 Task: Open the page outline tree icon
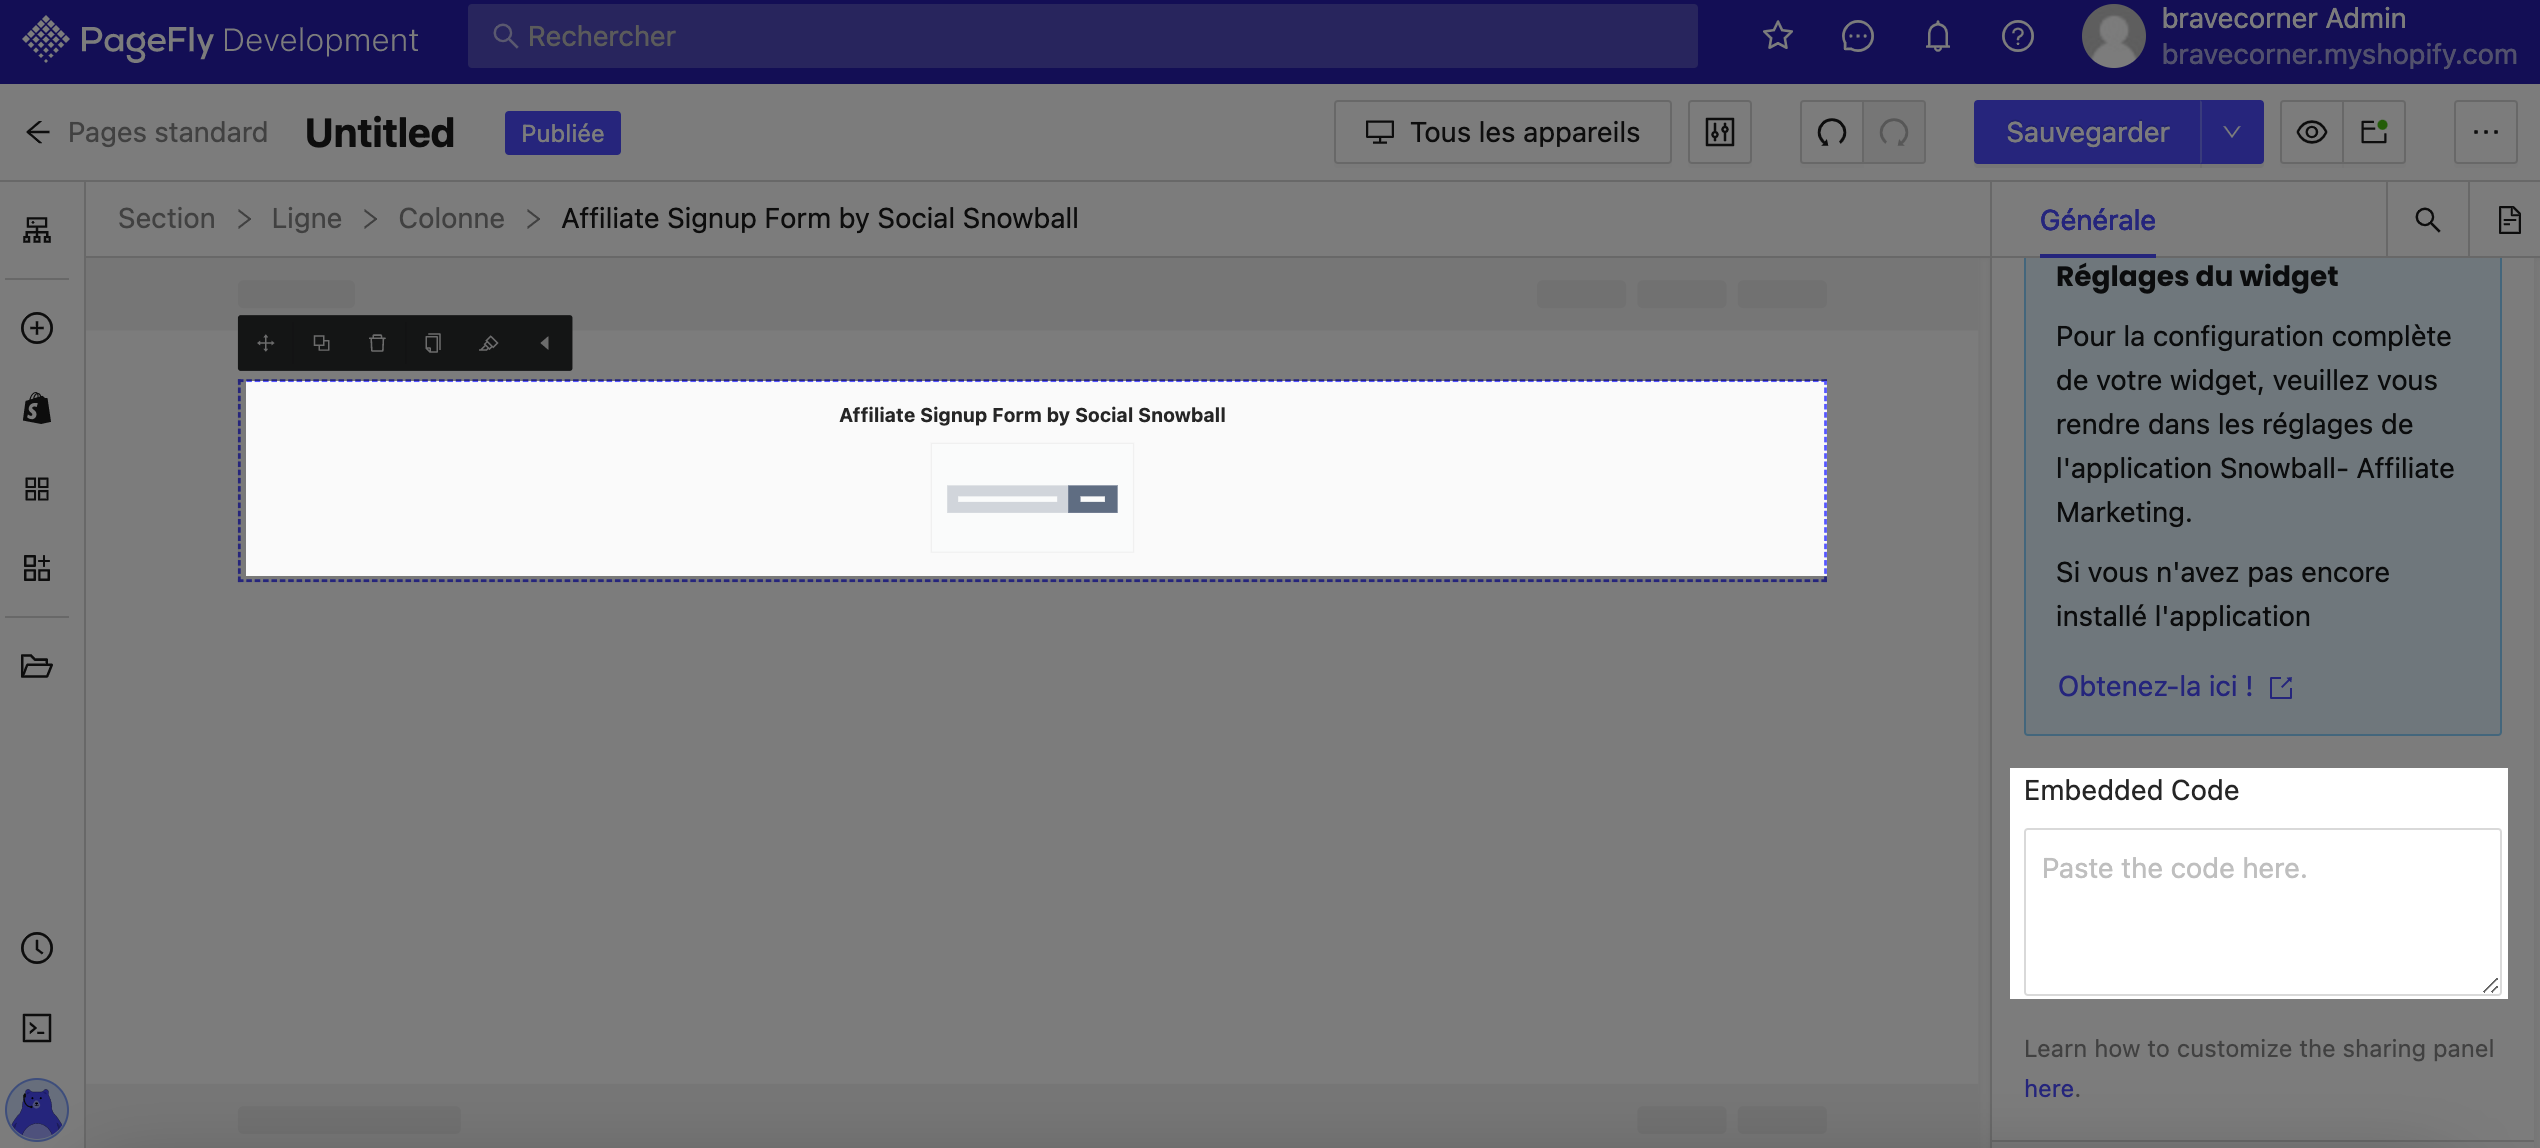pyautogui.click(x=37, y=230)
